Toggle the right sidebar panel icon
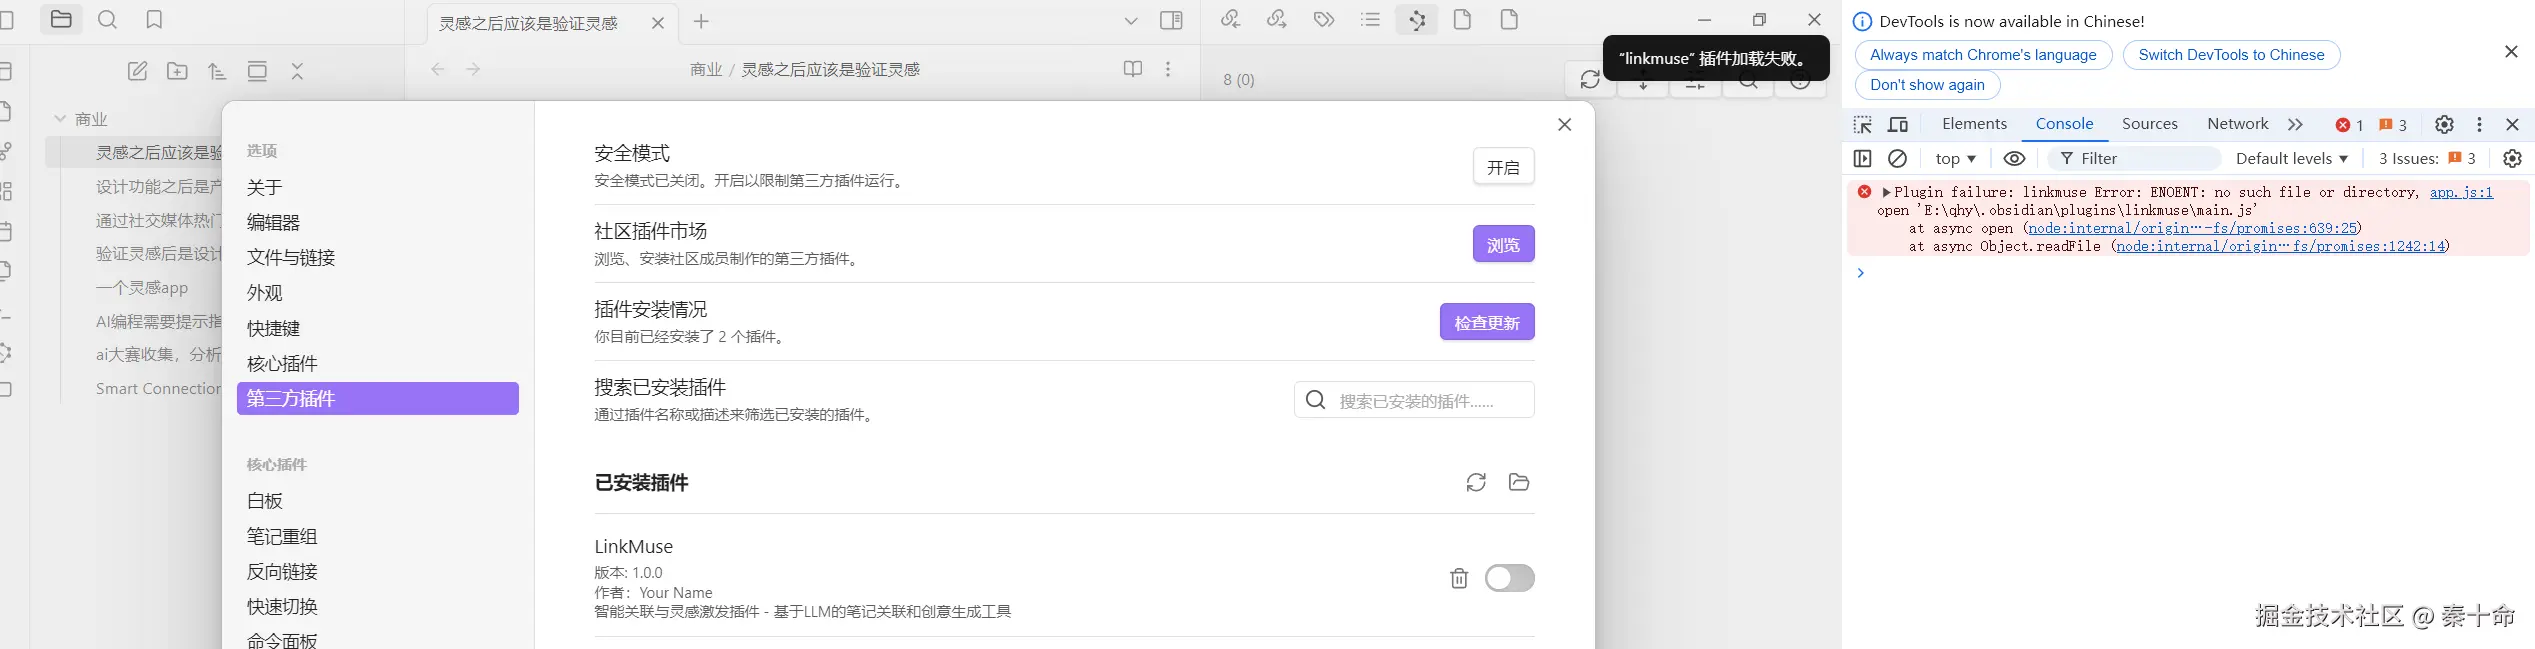 pos(1172,21)
